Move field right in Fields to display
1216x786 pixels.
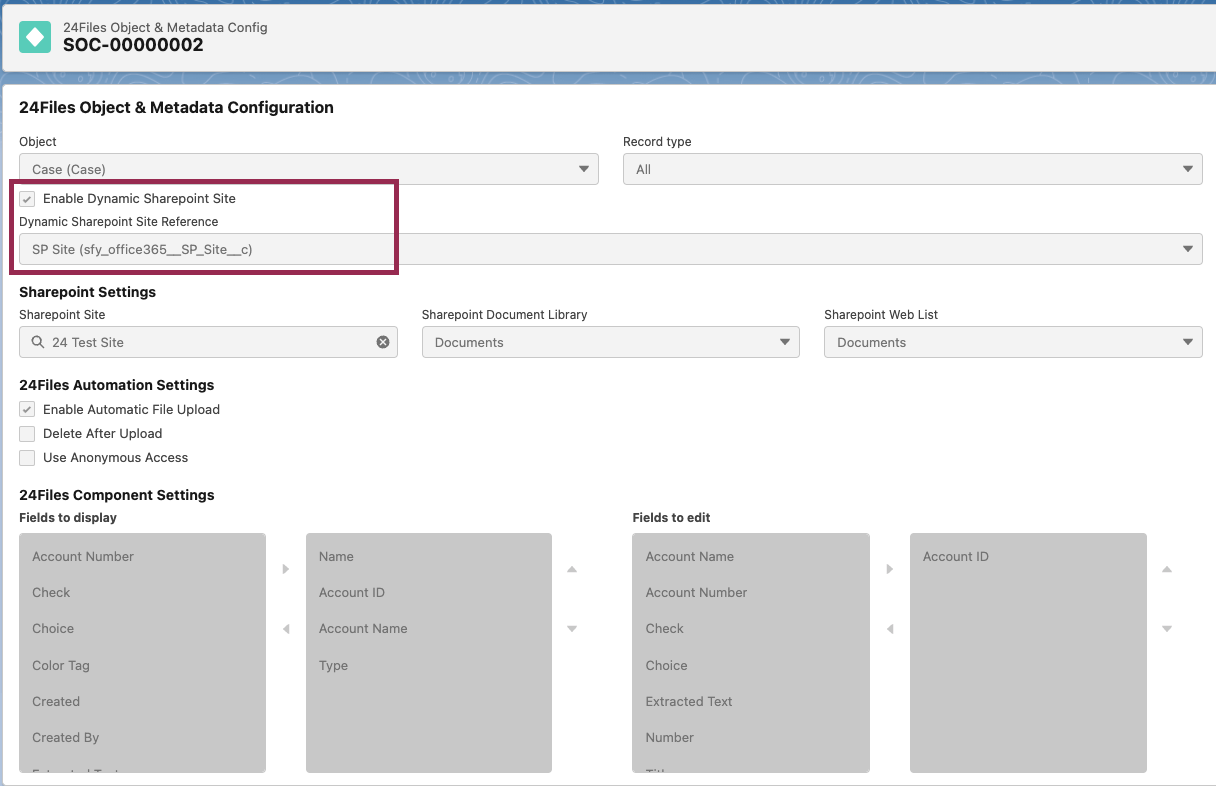point(286,569)
